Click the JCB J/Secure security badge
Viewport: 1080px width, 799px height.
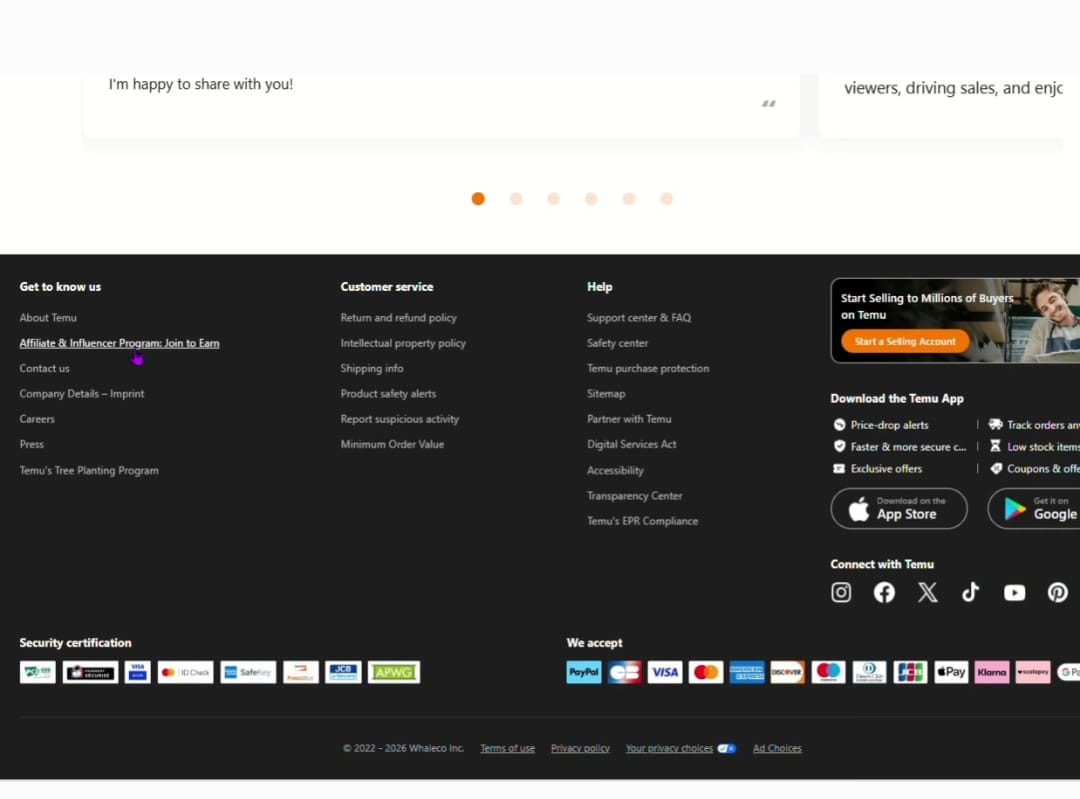tap(343, 672)
